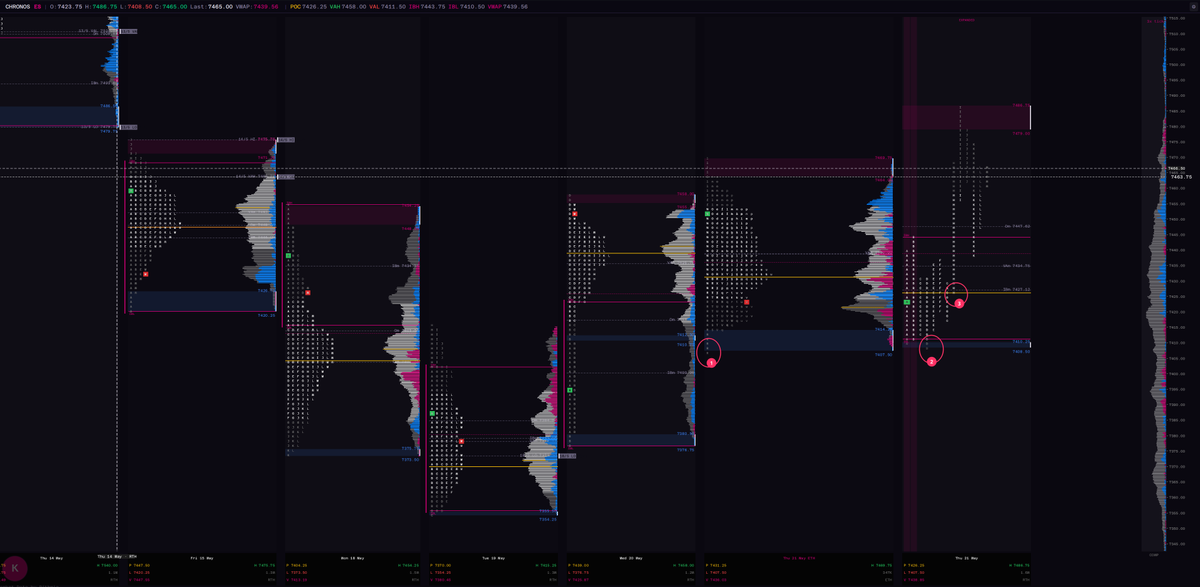The image size is (1200, 587).
Task: Click the CHRONOS app label
Action: tap(17, 7)
